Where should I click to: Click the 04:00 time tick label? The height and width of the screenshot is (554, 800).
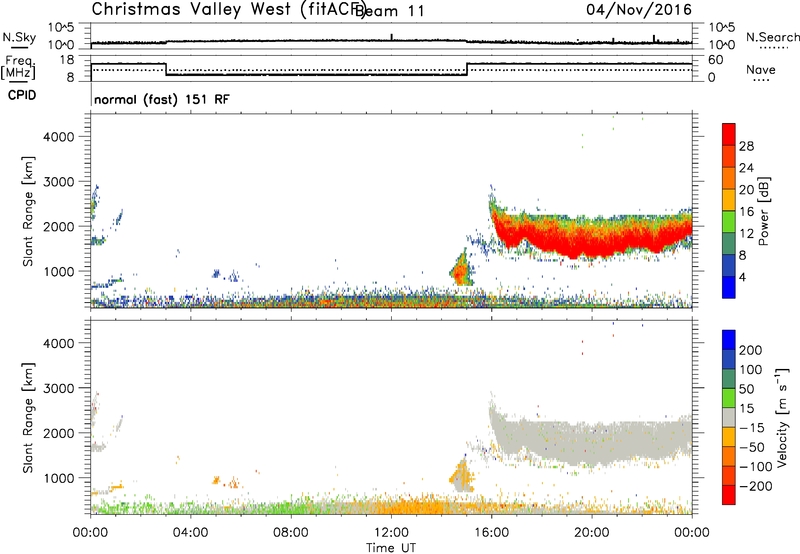(190, 533)
